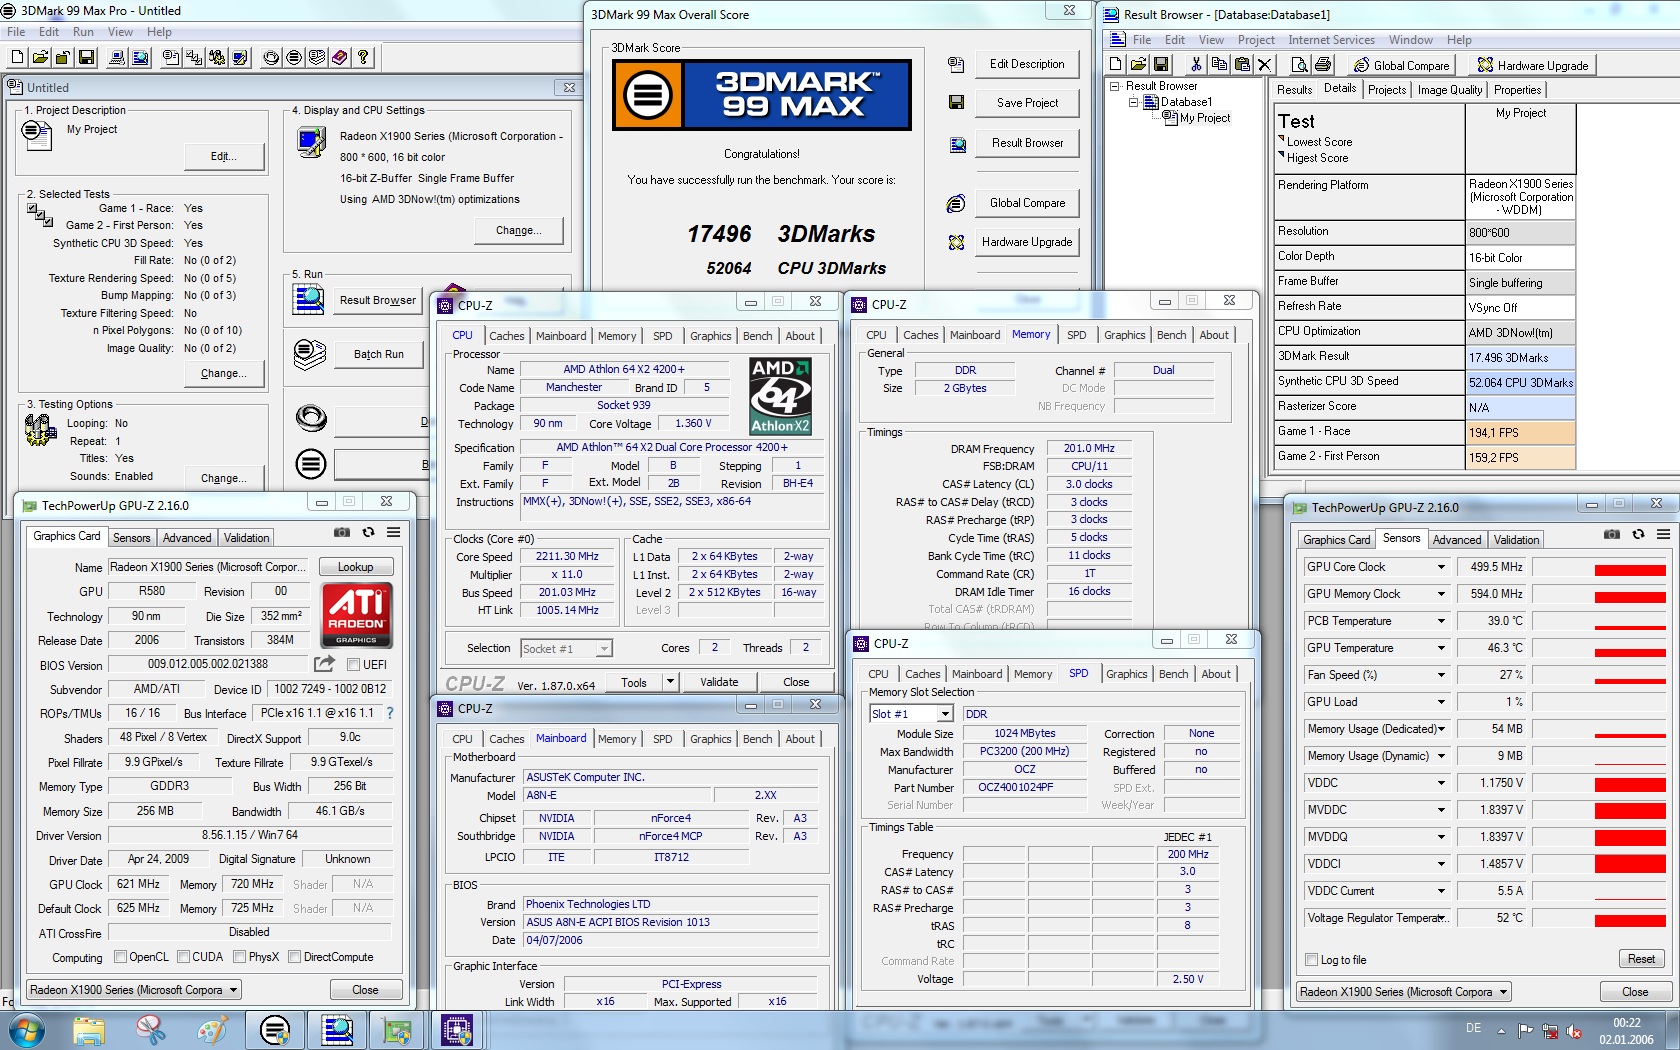The image size is (1680, 1050).
Task: Open Paint from the taskbar
Action: point(213,1029)
